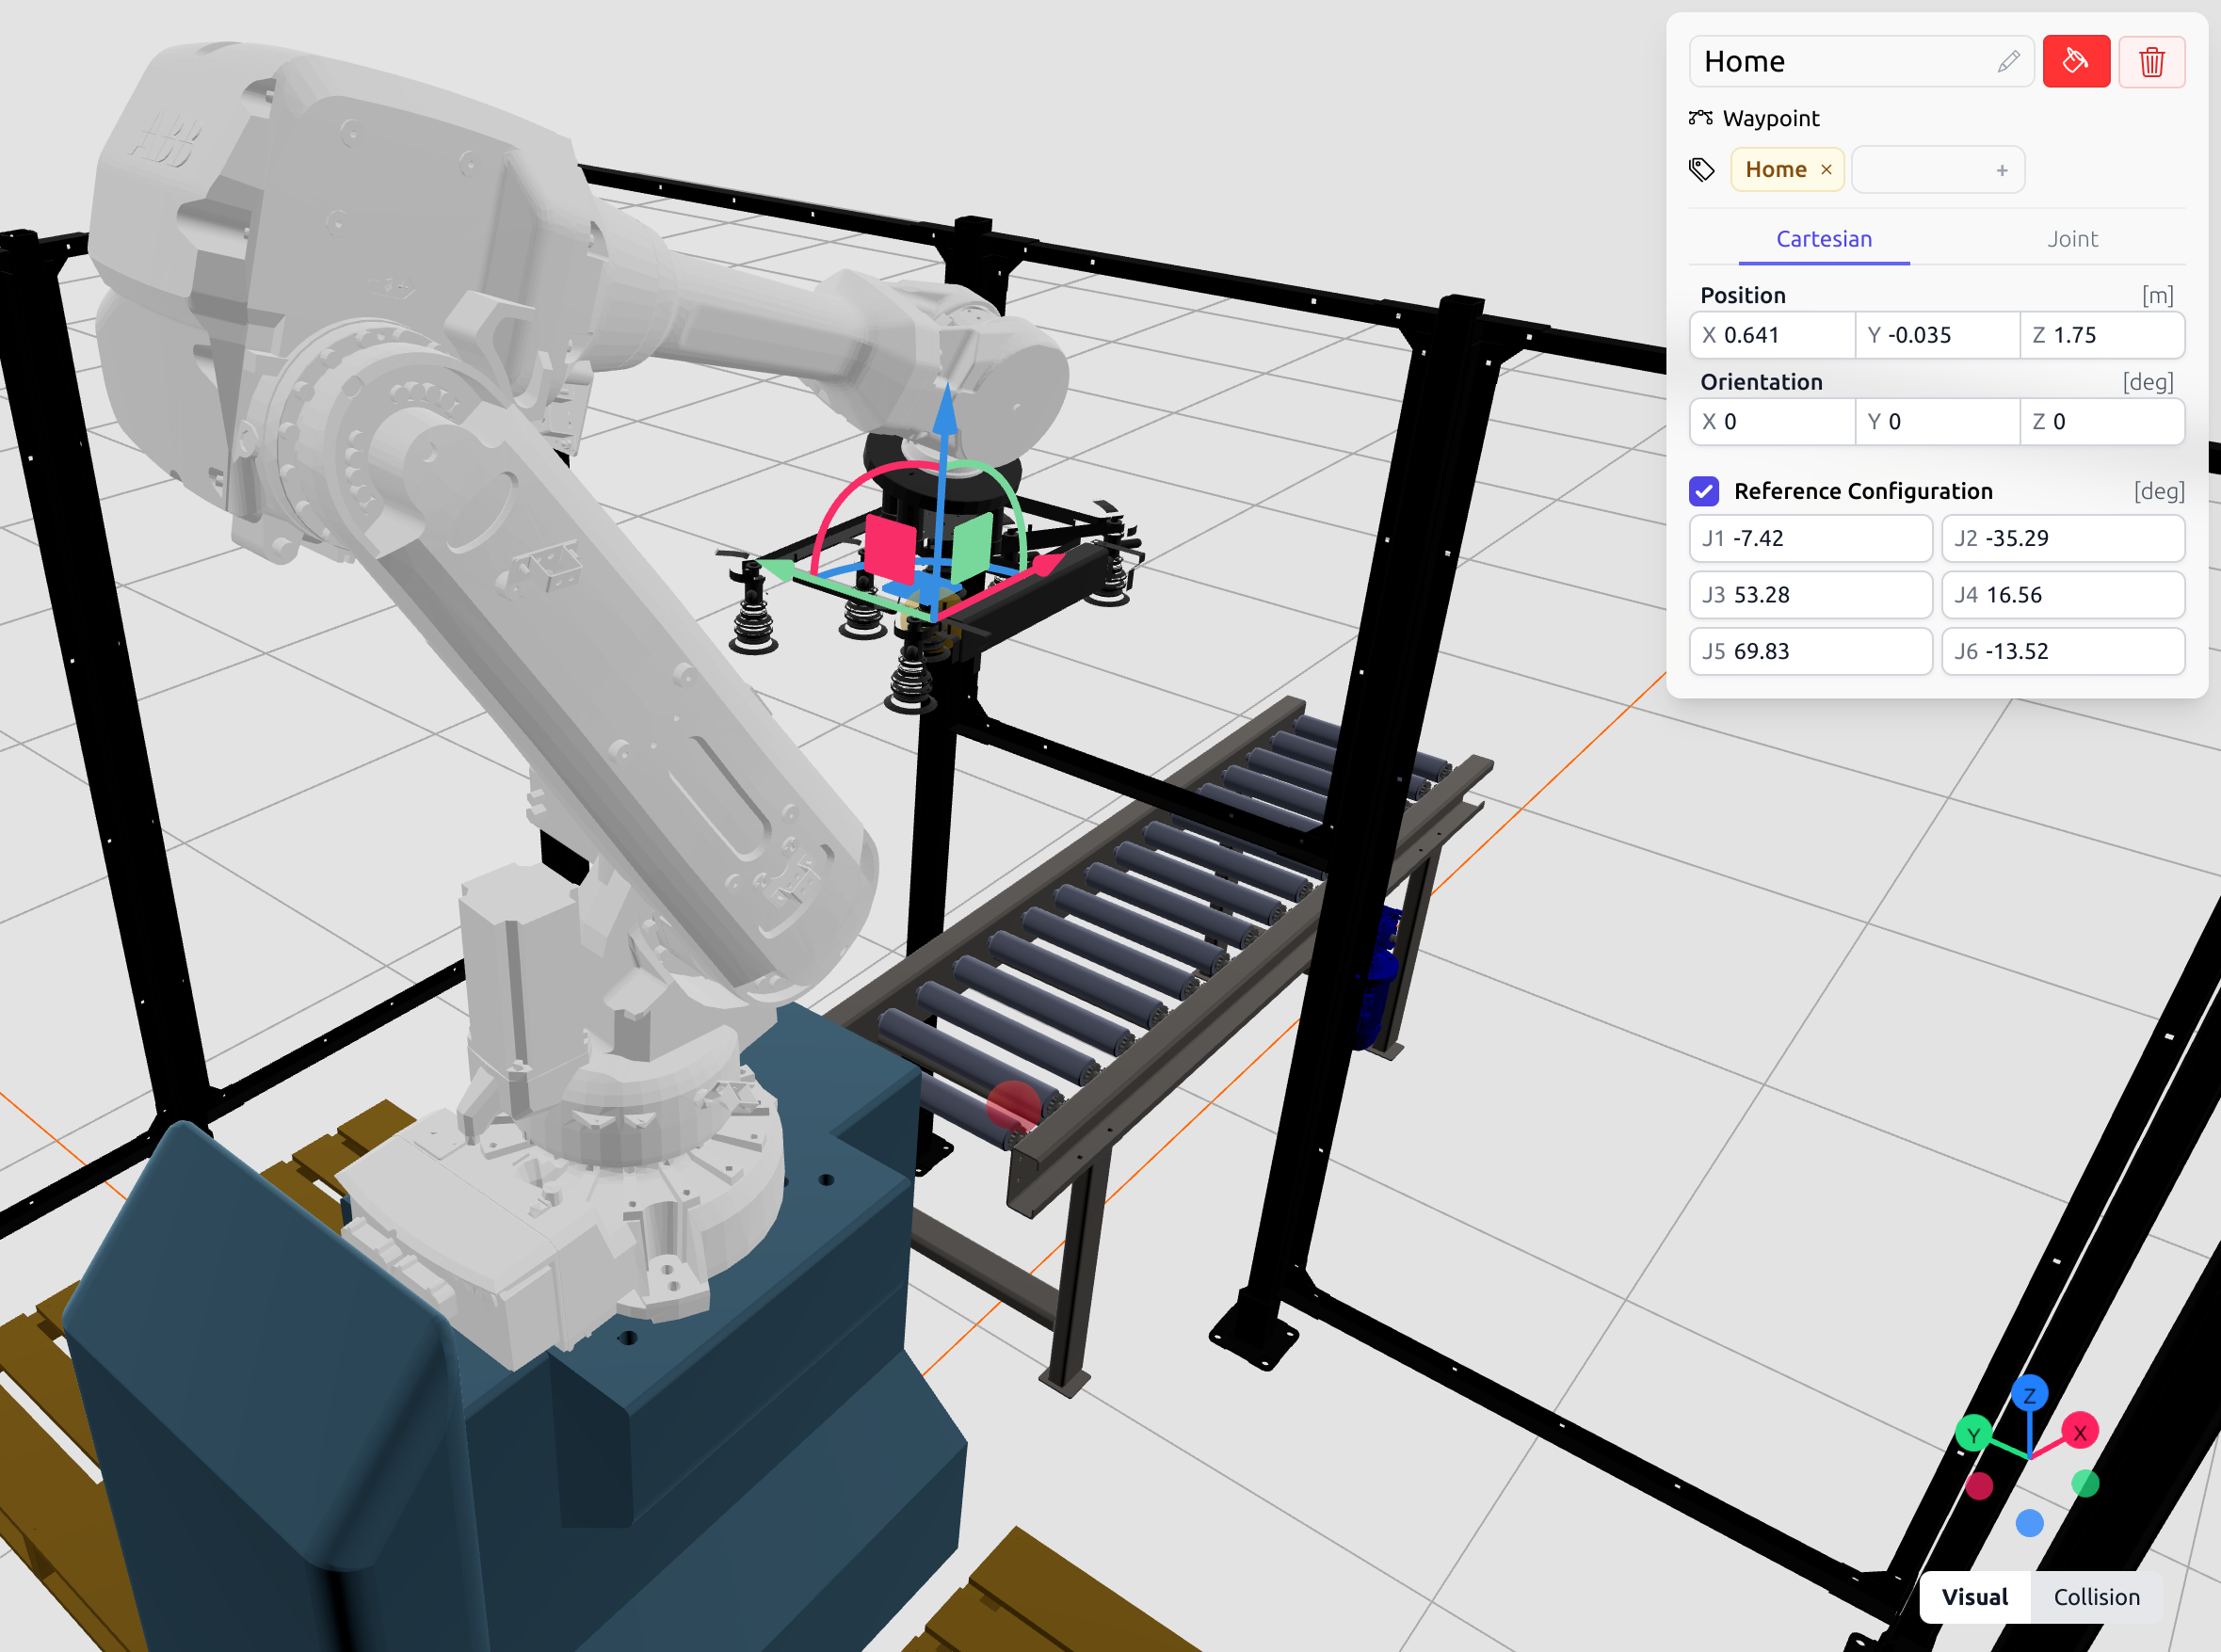Viewport: 2221px width, 1652px height.
Task: Click the empty new tag input box
Action: (x=1936, y=171)
